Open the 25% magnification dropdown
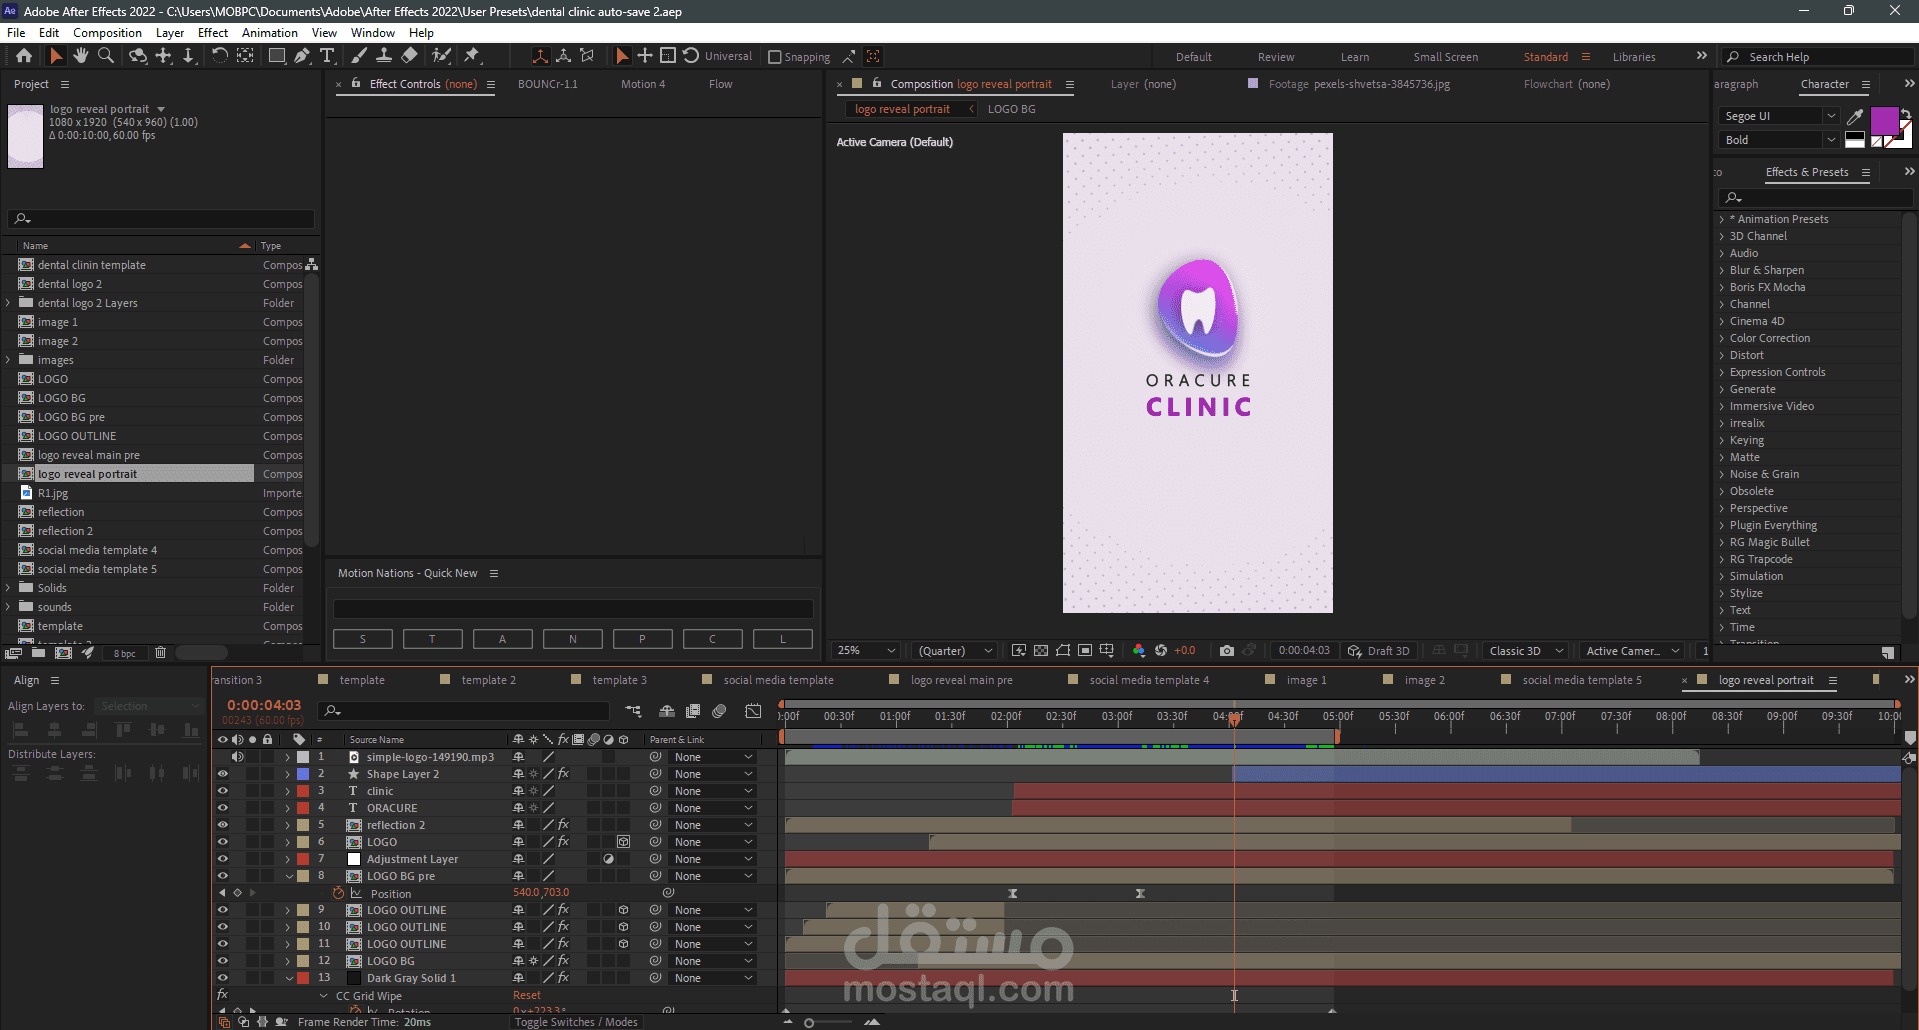The width and height of the screenshot is (1919, 1030). 866,651
